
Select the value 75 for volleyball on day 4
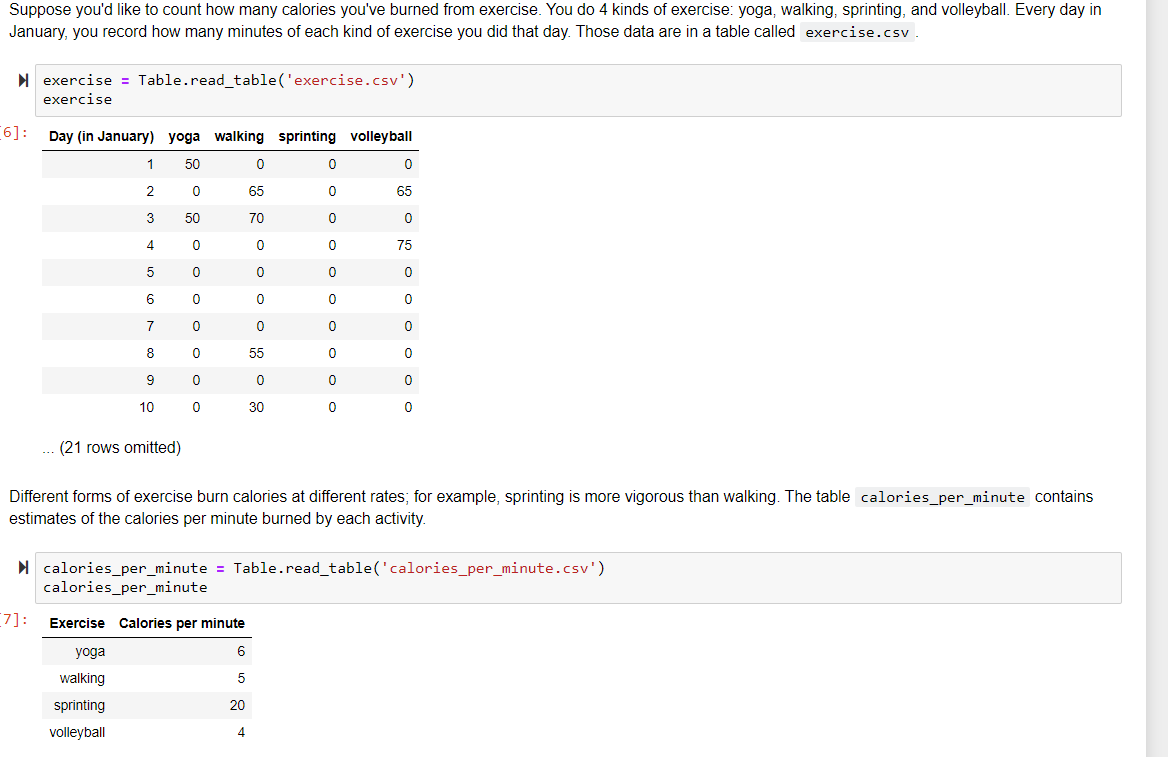tap(405, 245)
